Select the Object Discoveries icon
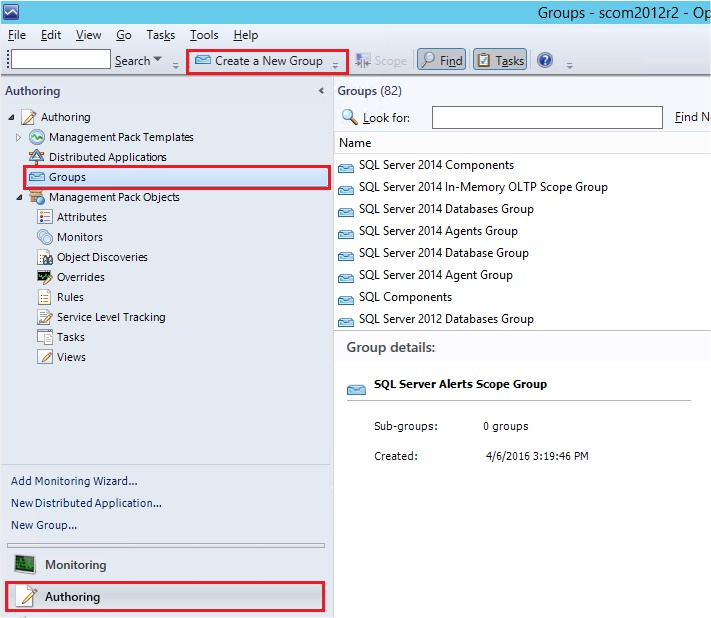Image resolution: width=711 pixels, height=618 pixels. [x=44, y=257]
